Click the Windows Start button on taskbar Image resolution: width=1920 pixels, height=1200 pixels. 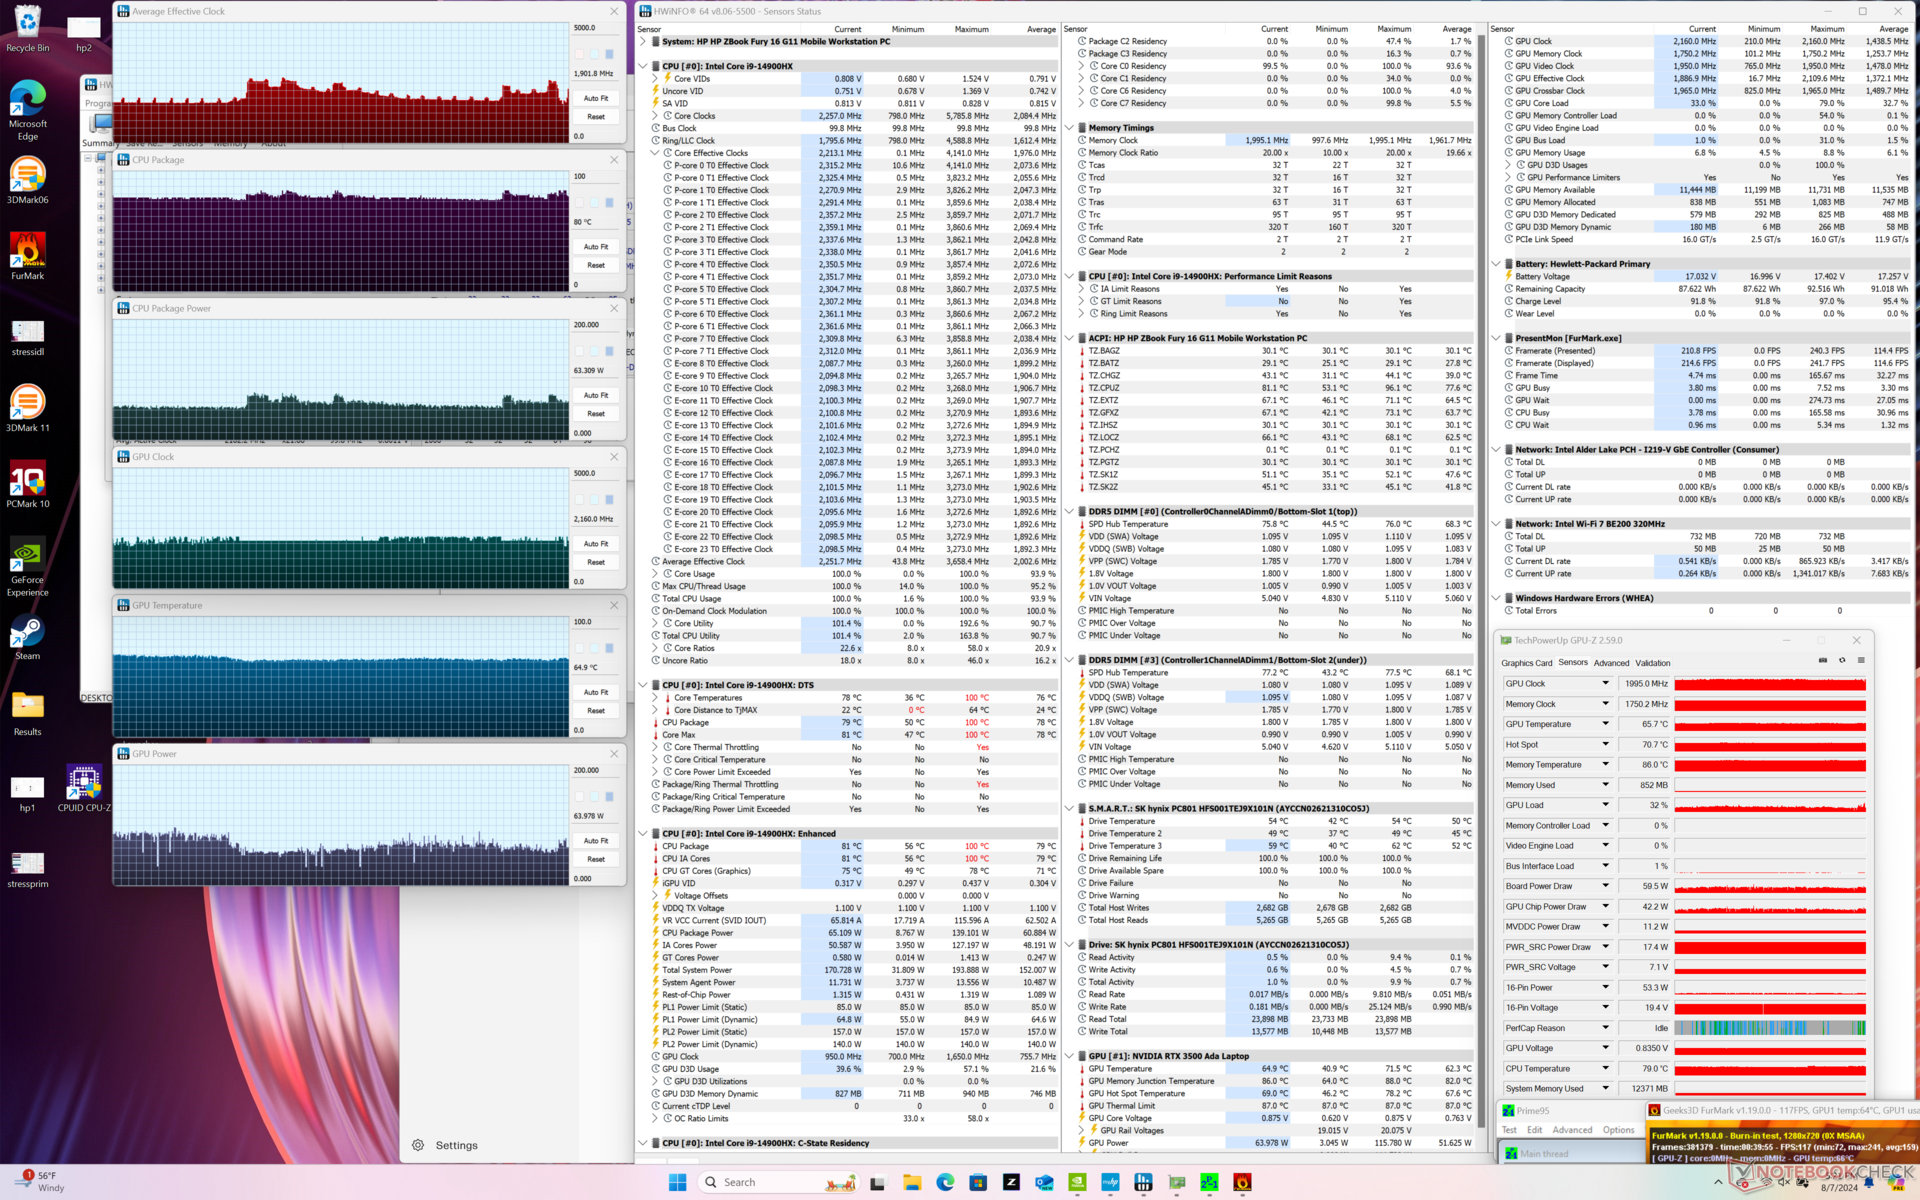[677, 1182]
